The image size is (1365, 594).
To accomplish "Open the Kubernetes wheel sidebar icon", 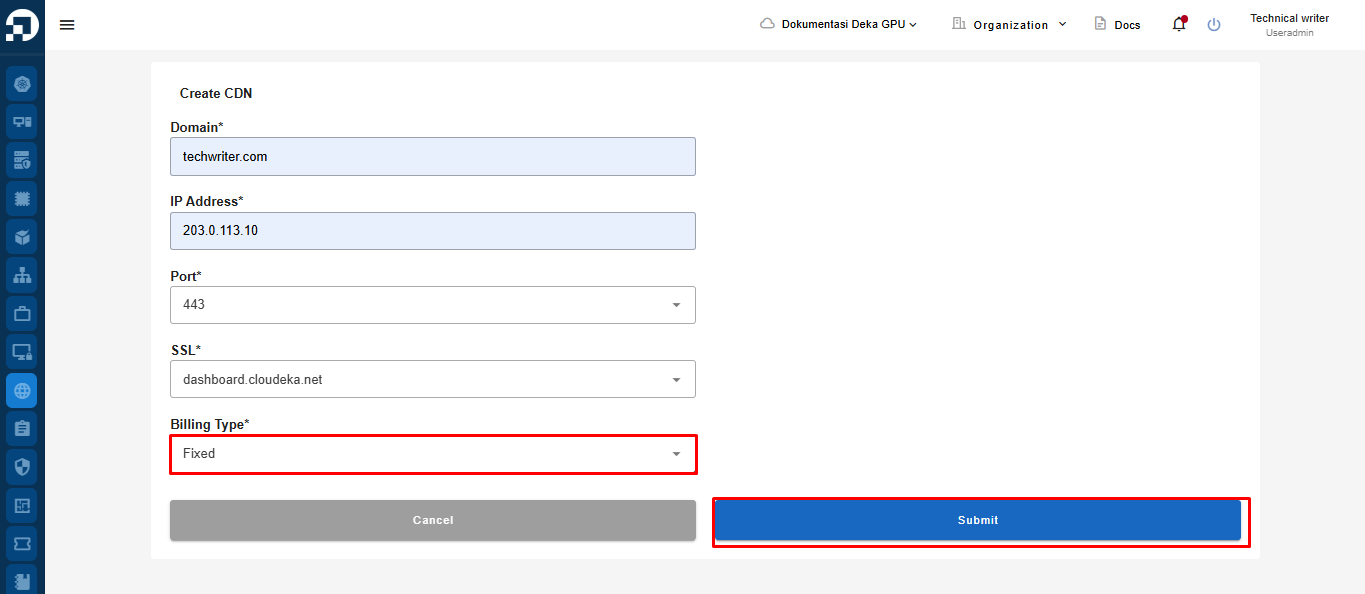I will click(x=22, y=83).
